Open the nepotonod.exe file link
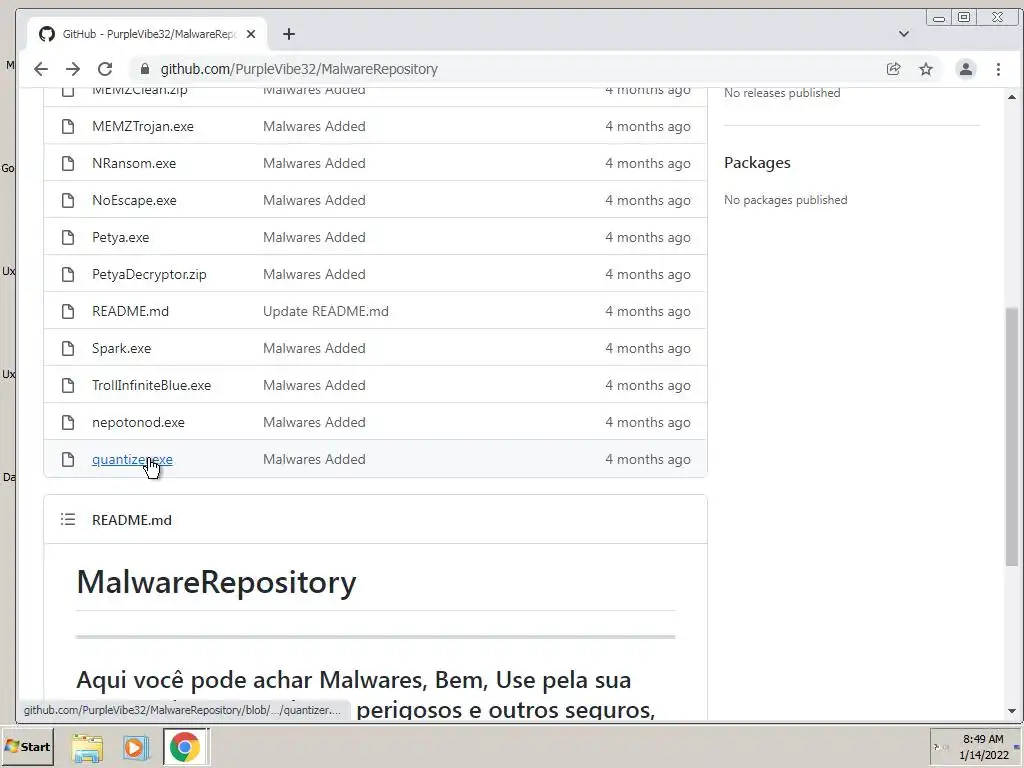This screenshot has width=1024, height=768. (138, 423)
